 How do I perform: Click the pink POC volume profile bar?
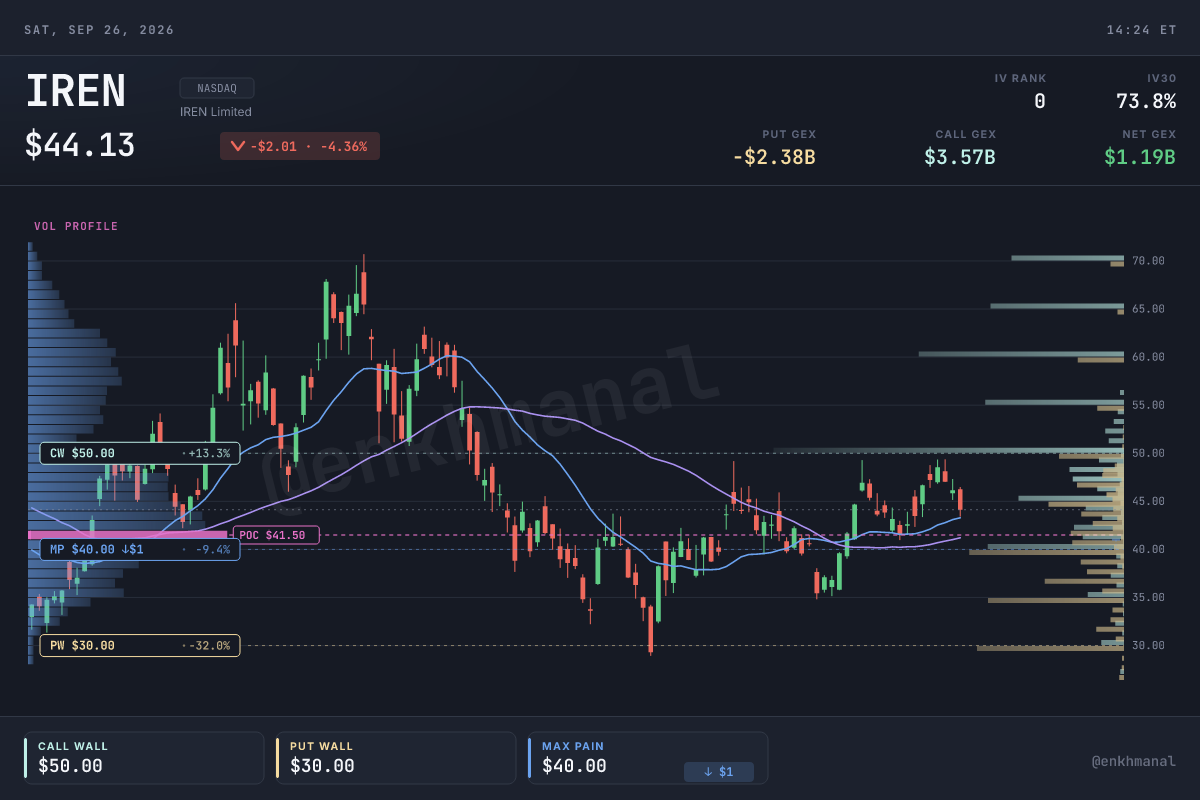click(x=128, y=535)
